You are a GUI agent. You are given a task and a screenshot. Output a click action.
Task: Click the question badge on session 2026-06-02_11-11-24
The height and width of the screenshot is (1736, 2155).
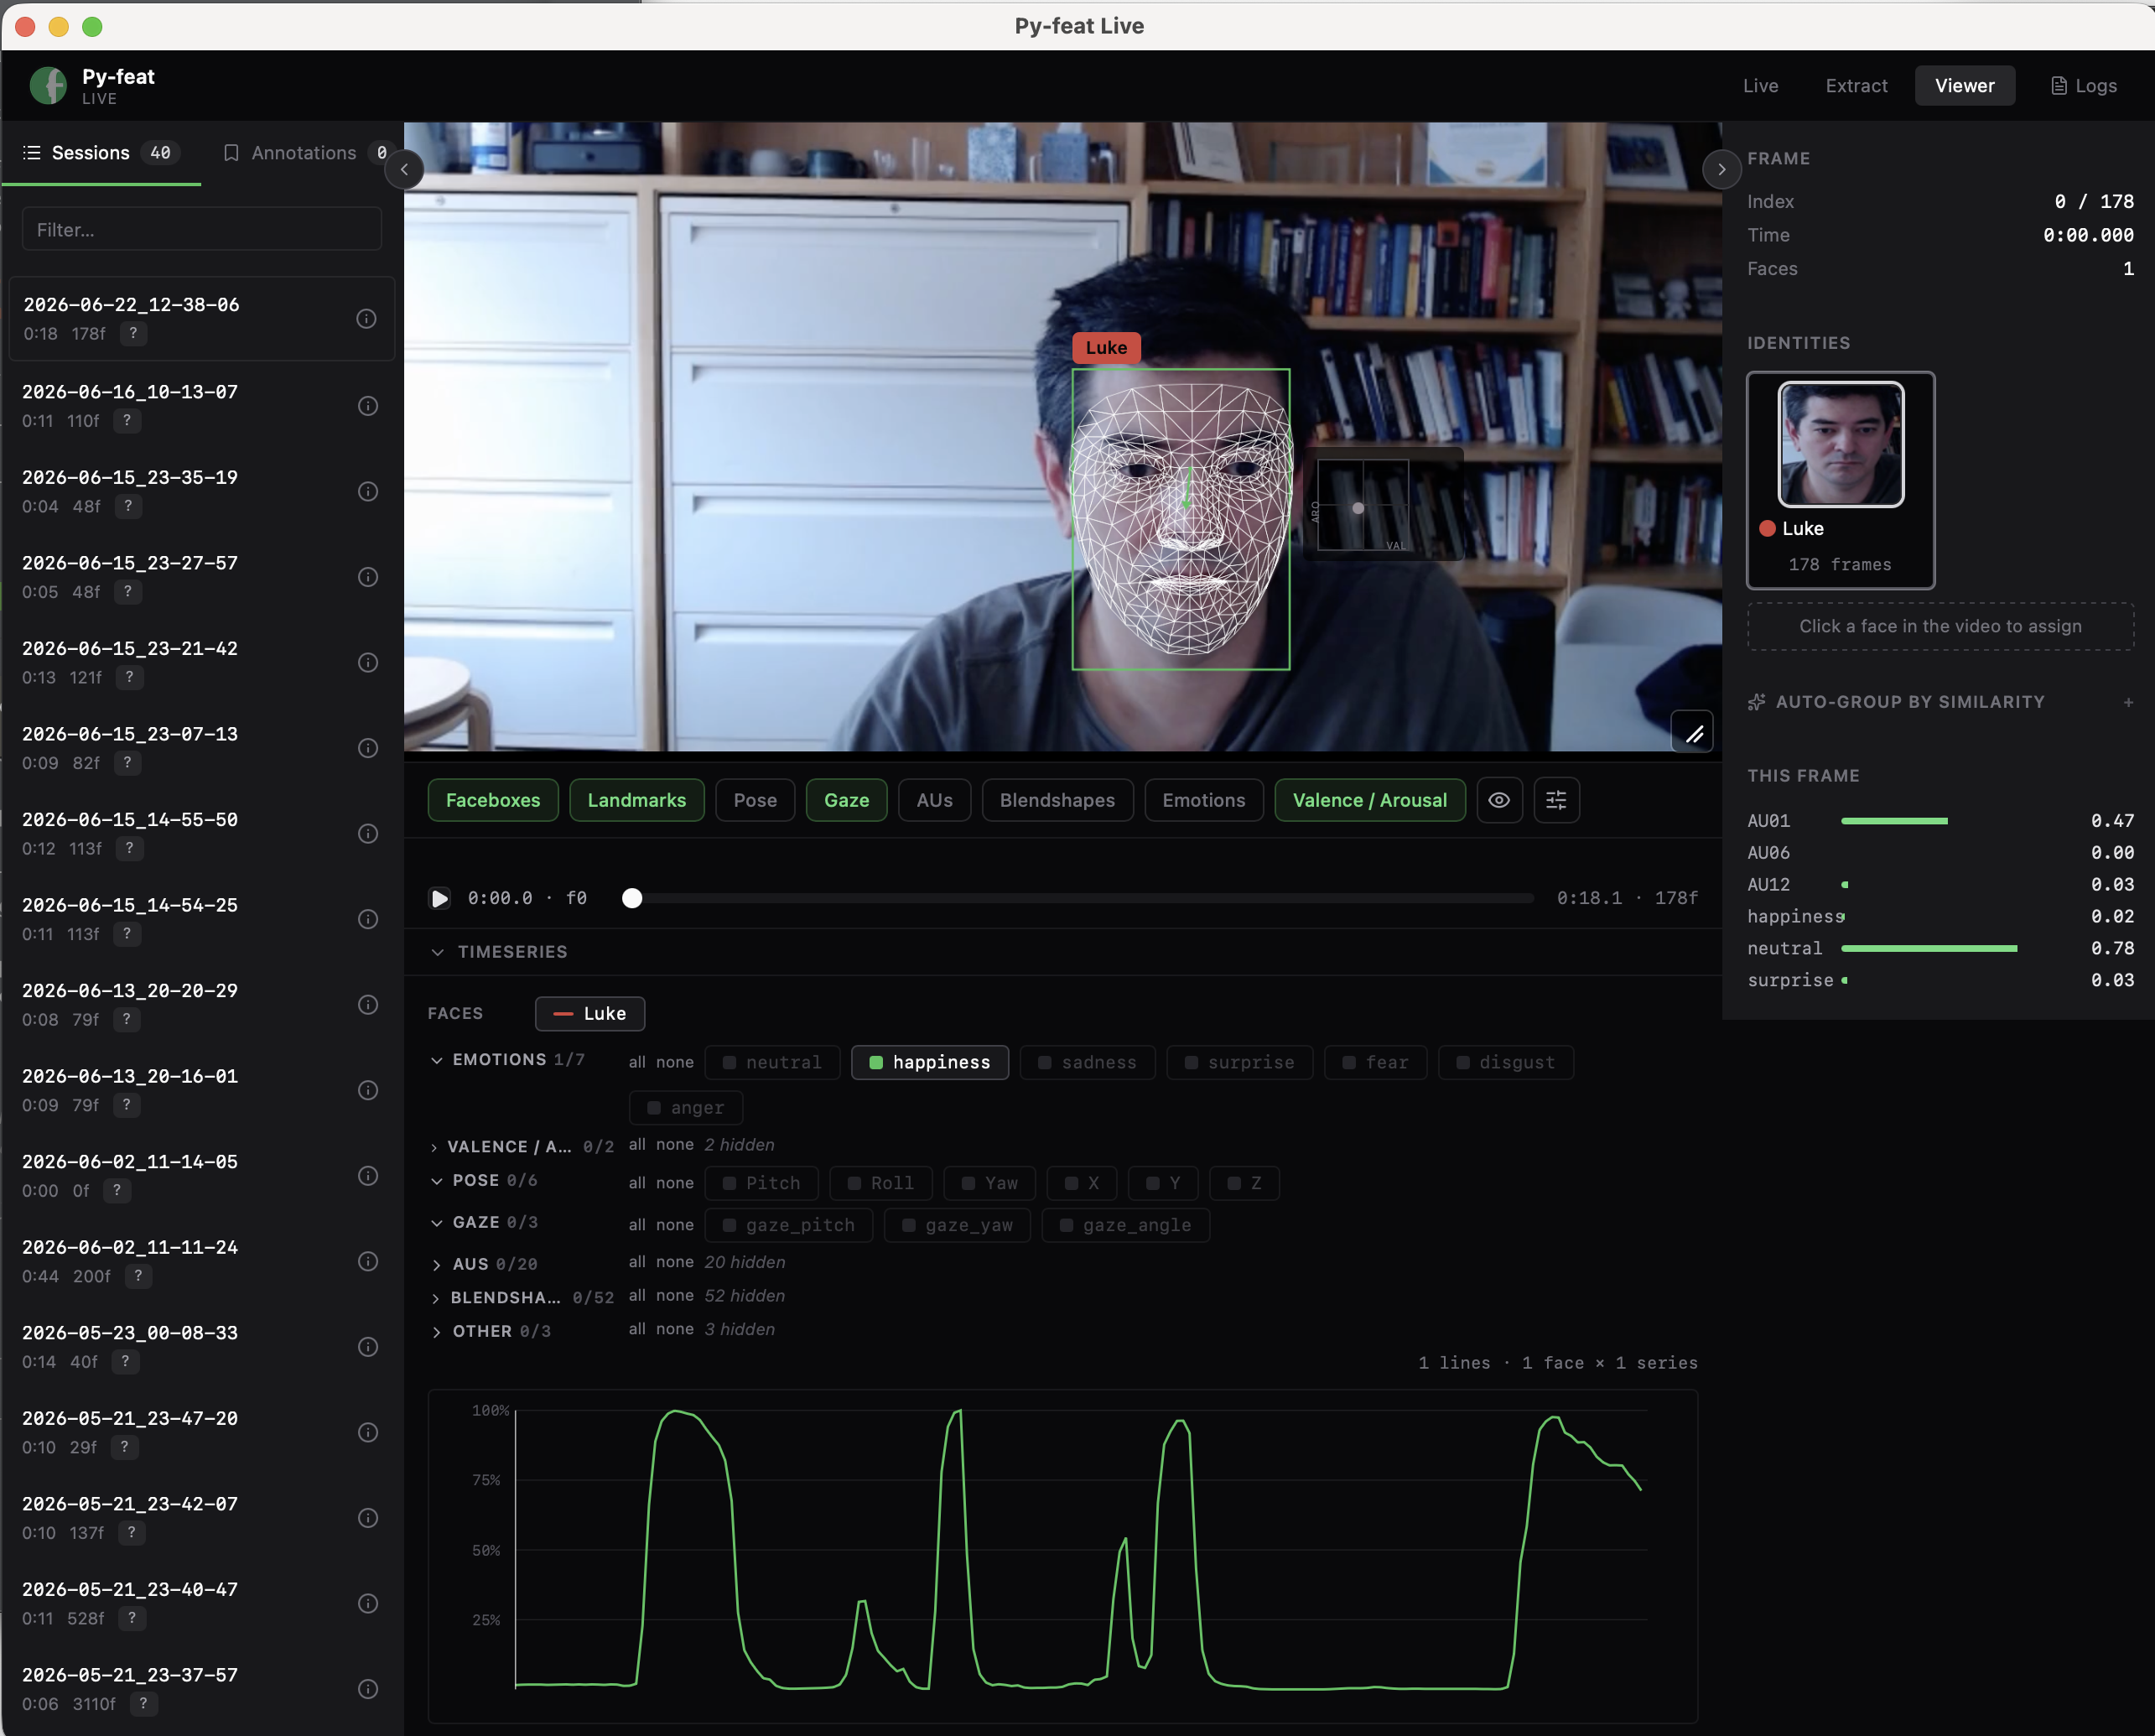click(139, 1276)
